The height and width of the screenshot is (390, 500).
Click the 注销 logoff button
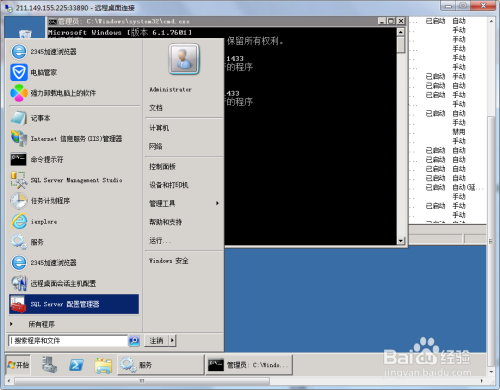(x=156, y=341)
